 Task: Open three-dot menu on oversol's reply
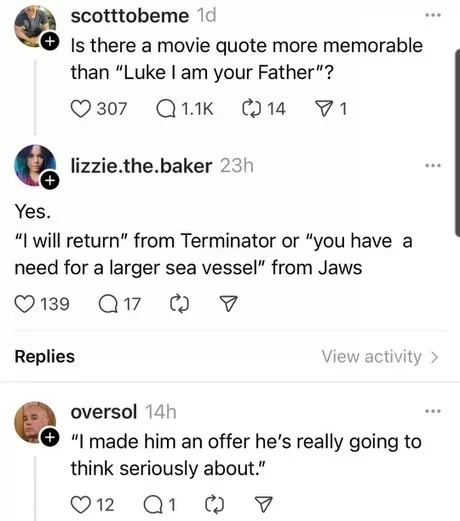(433, 411)
